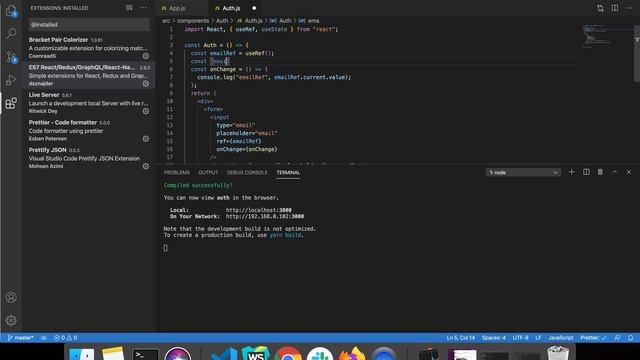Click the unsaved dot on the Auth.js tab
Screen dimensions: 640x360
click(254, 8)
